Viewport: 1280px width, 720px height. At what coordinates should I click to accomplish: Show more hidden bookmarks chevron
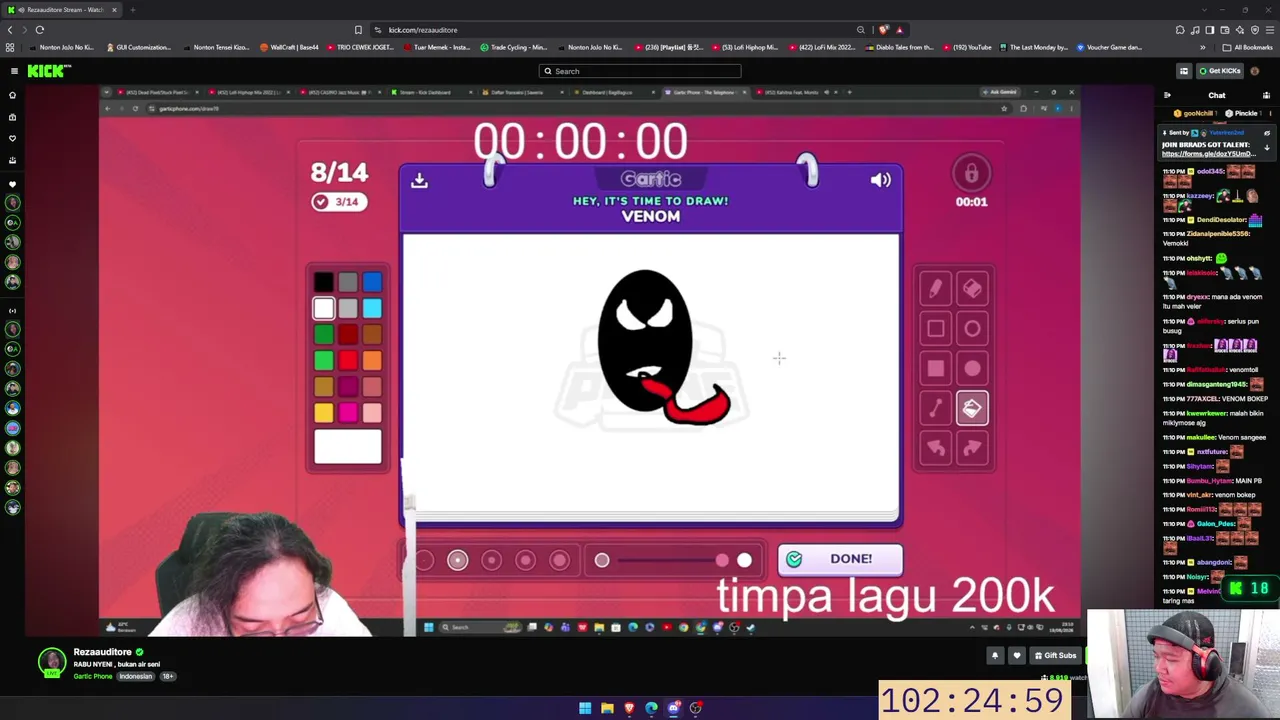[x=1203, y=47]
